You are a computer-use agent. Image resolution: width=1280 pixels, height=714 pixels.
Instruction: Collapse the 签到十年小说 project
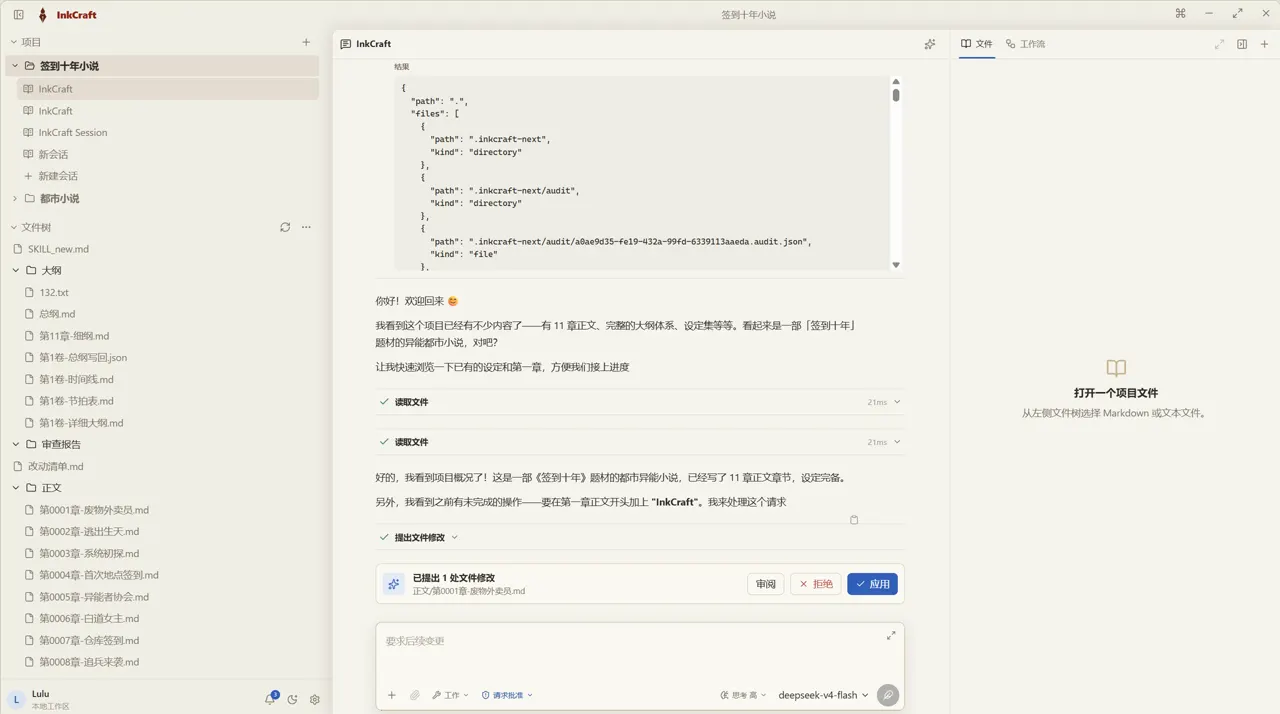(15, 66)
